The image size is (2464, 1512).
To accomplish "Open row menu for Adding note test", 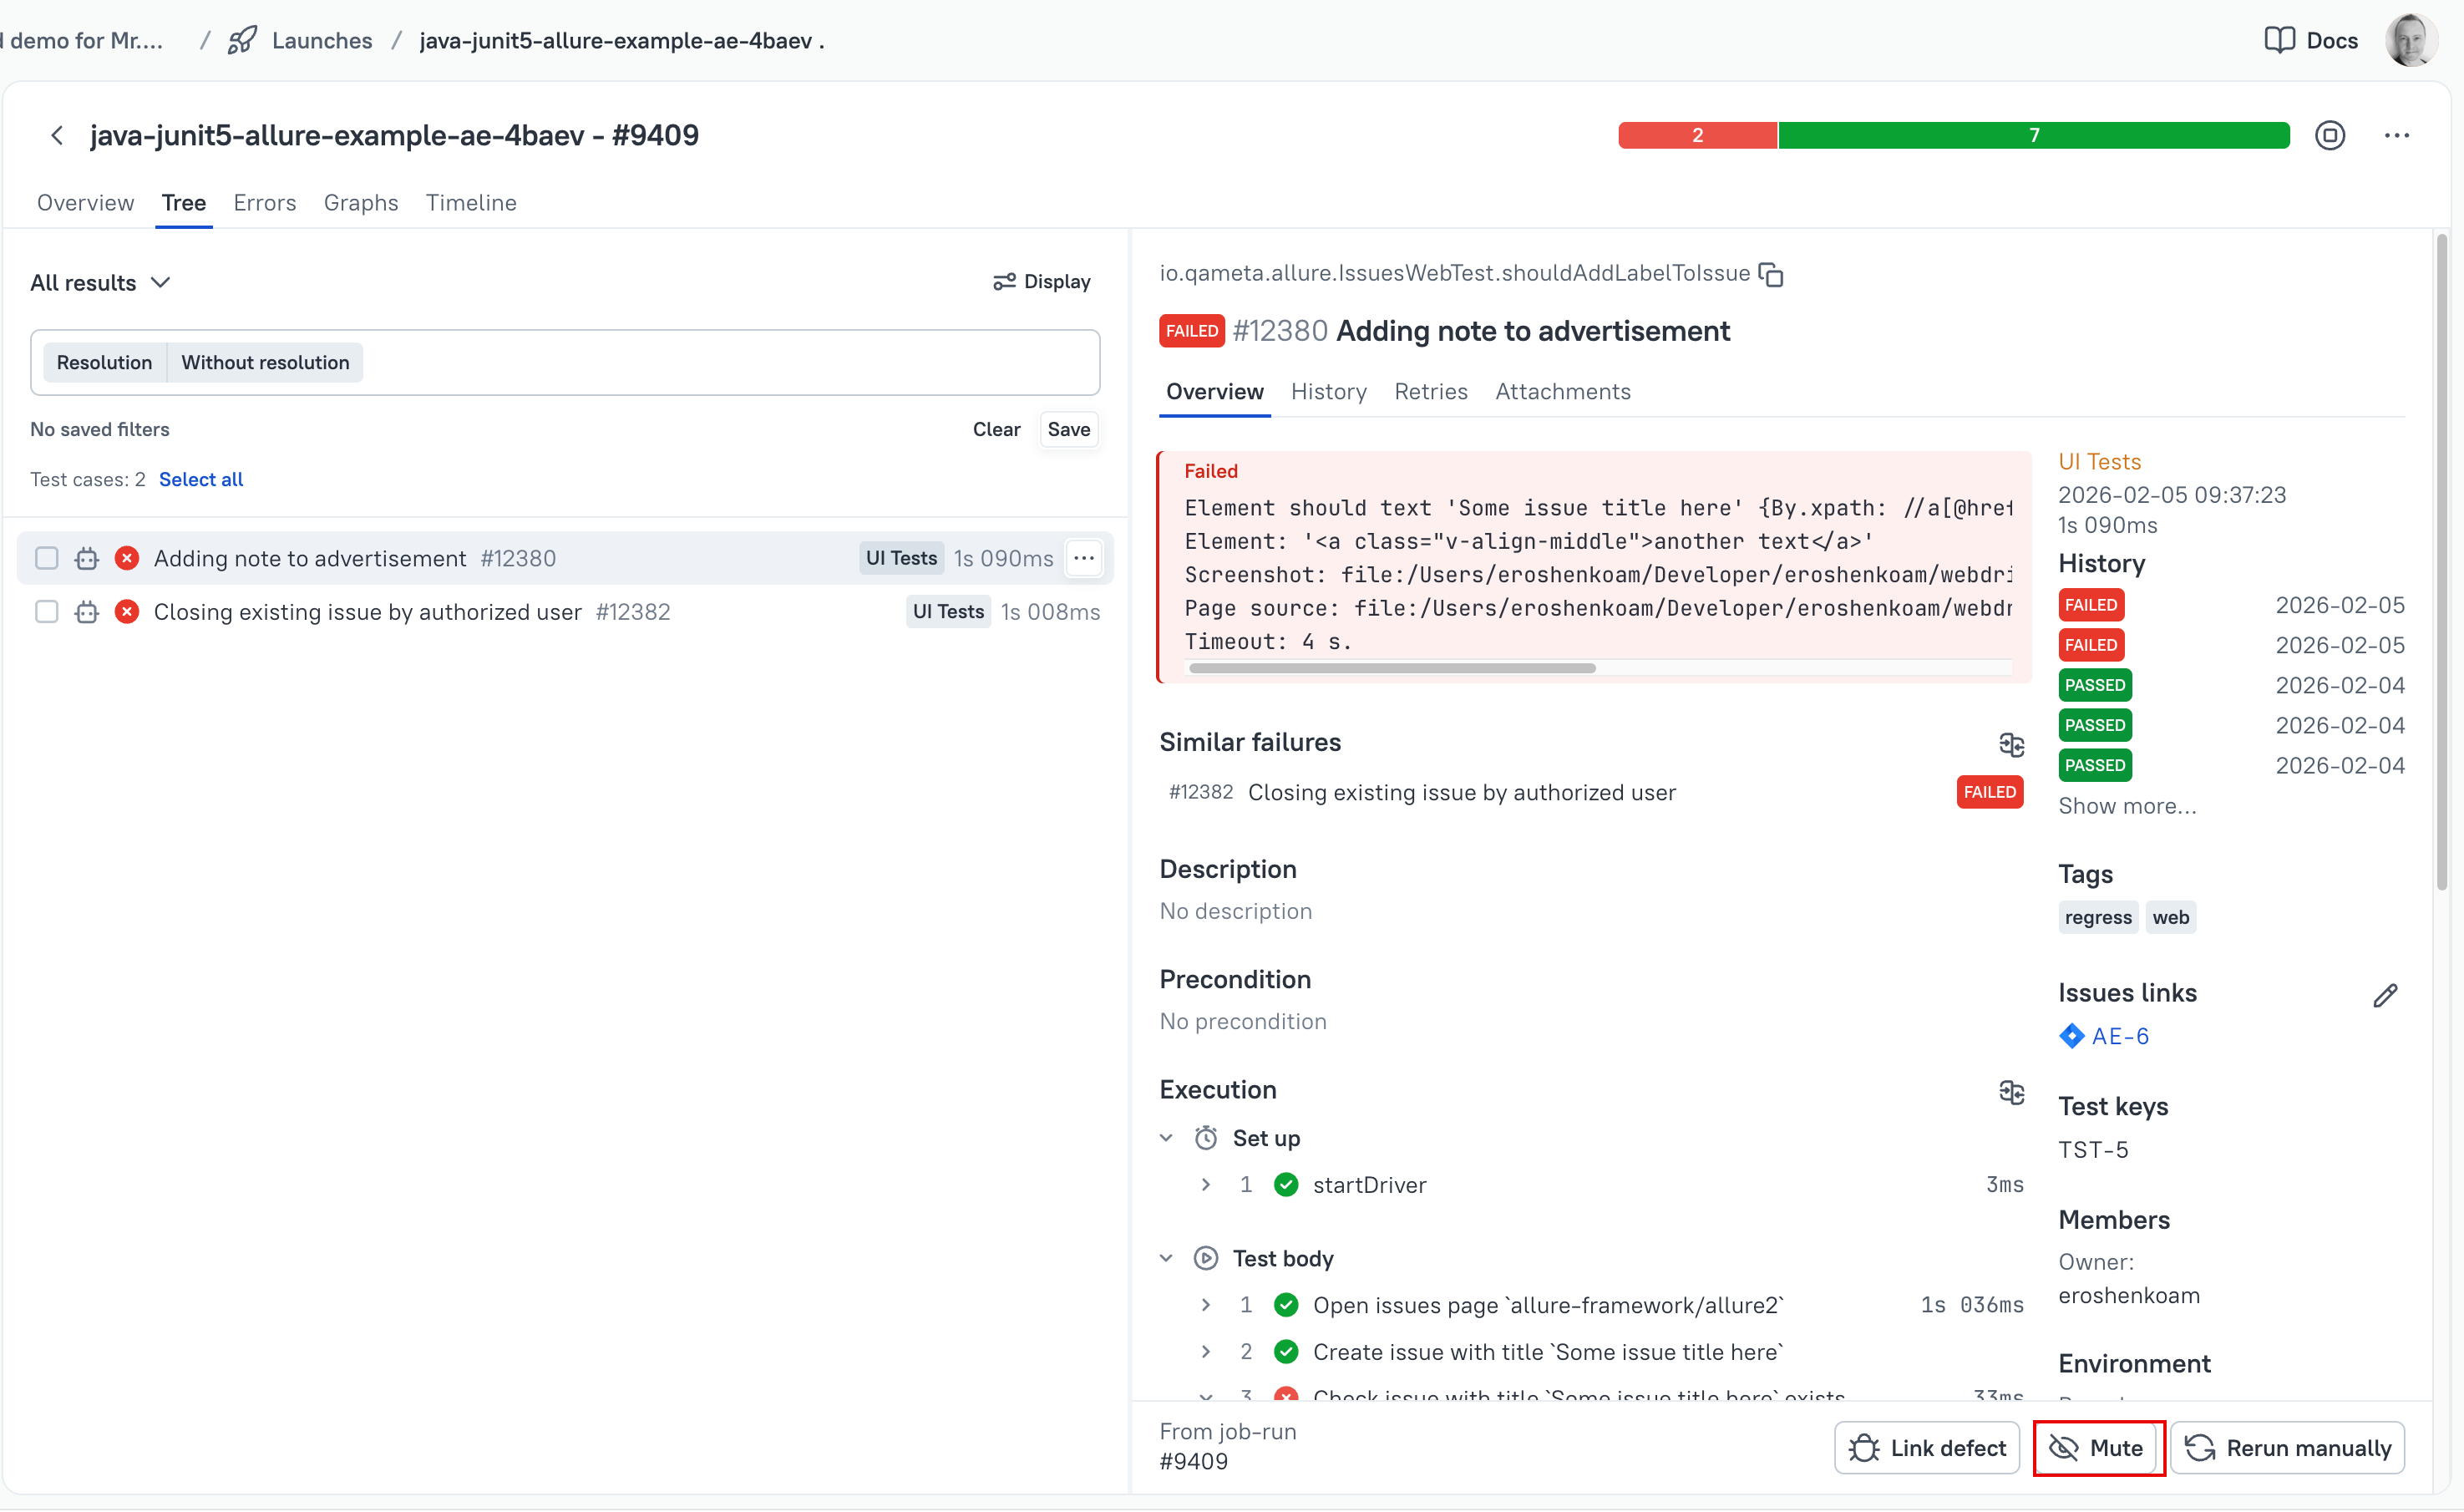I will (1084, 558).
